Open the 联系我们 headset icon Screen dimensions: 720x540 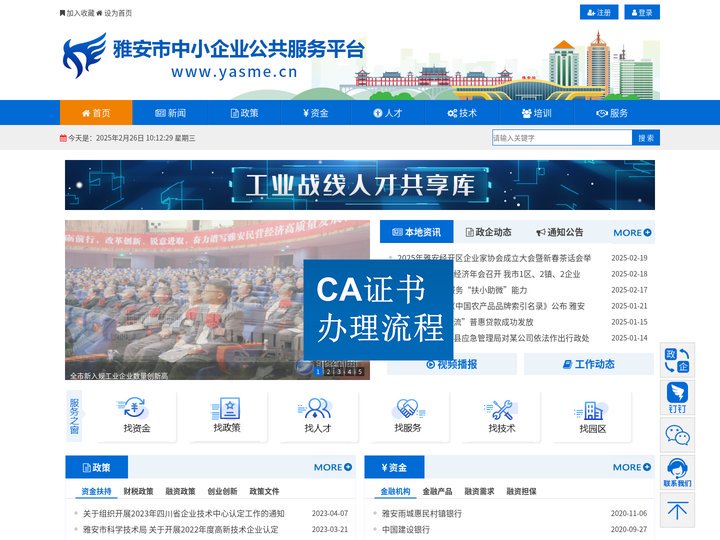click(x=677, y=473)
